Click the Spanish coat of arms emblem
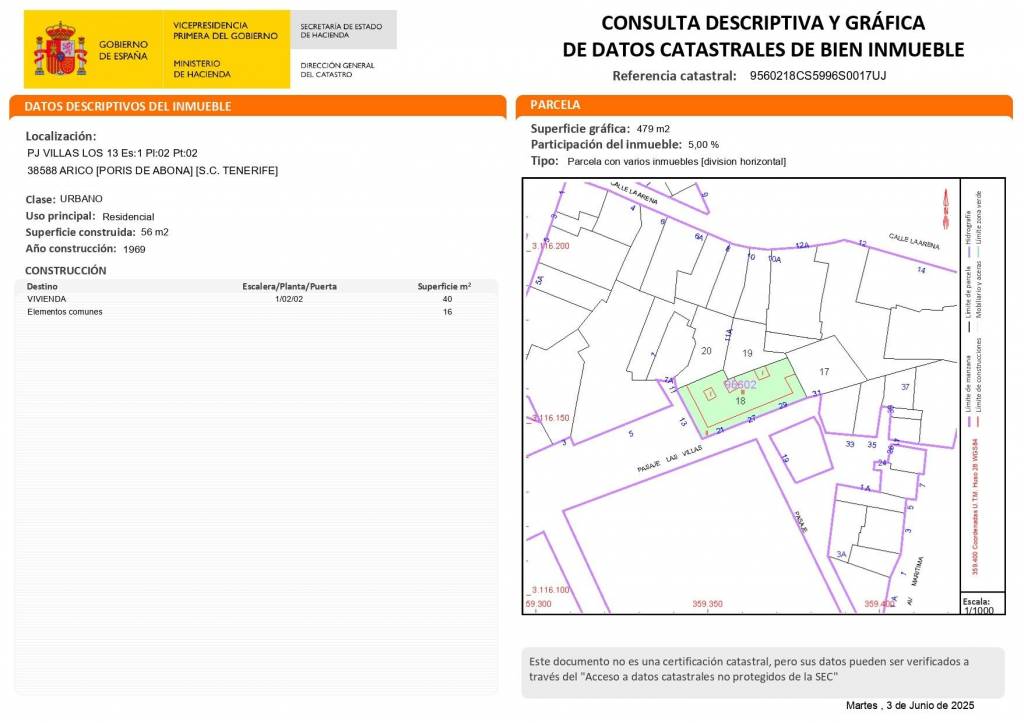Viewport: 1024px width, 723px height. (60, 49)
